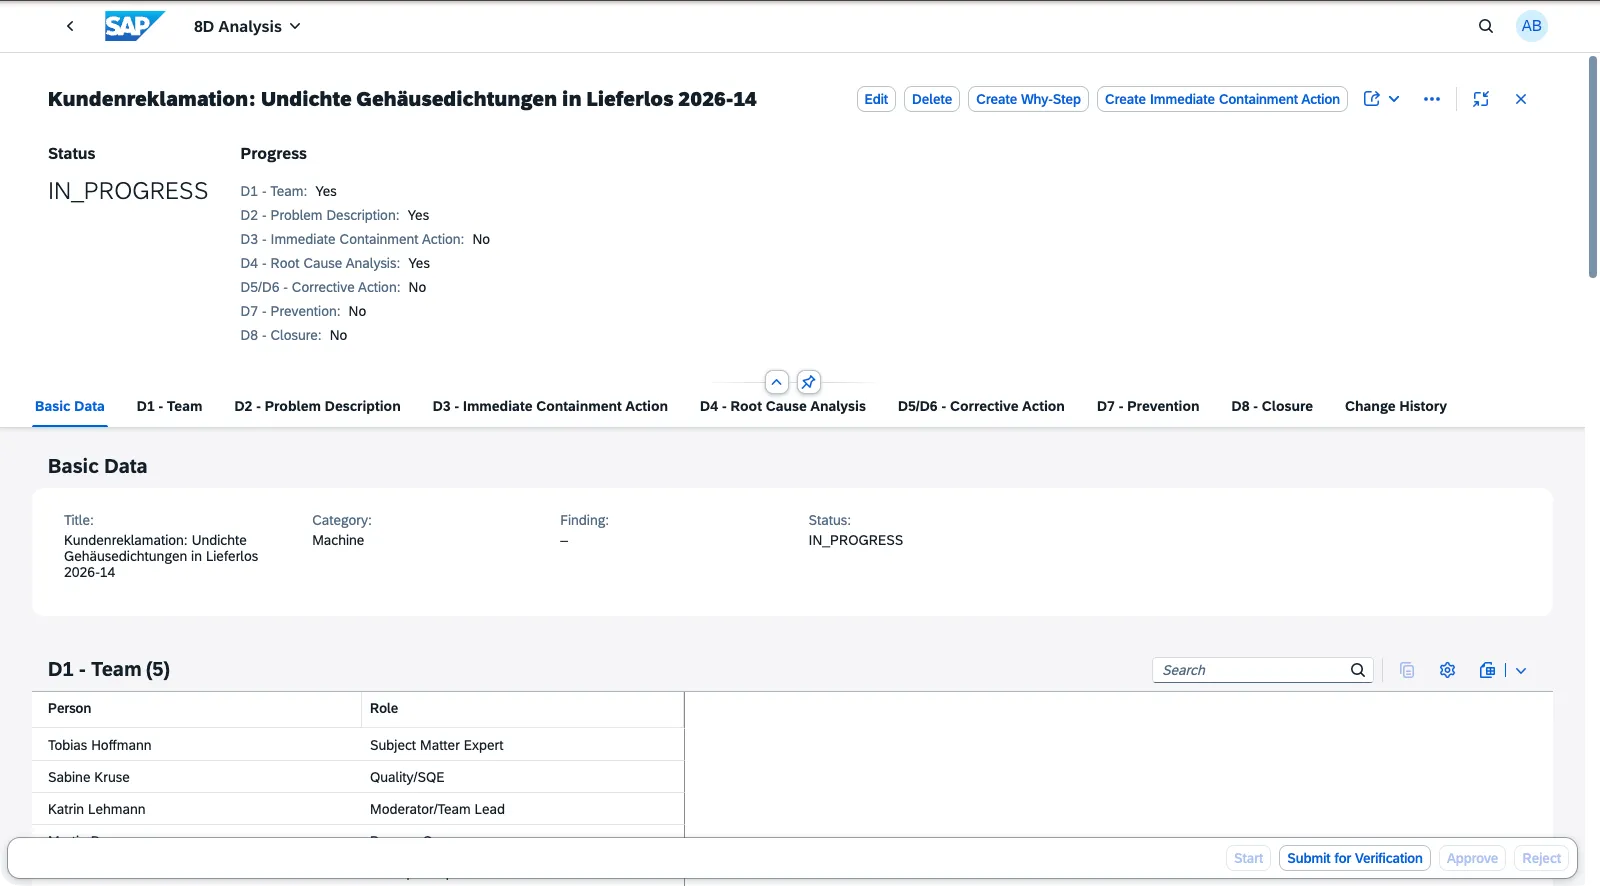The height and width of the screenshot is (886, 1600).
Task: Select the D4 - Root Cause Analysis tab
Action: pyautogui.click(x=783, y=406)
